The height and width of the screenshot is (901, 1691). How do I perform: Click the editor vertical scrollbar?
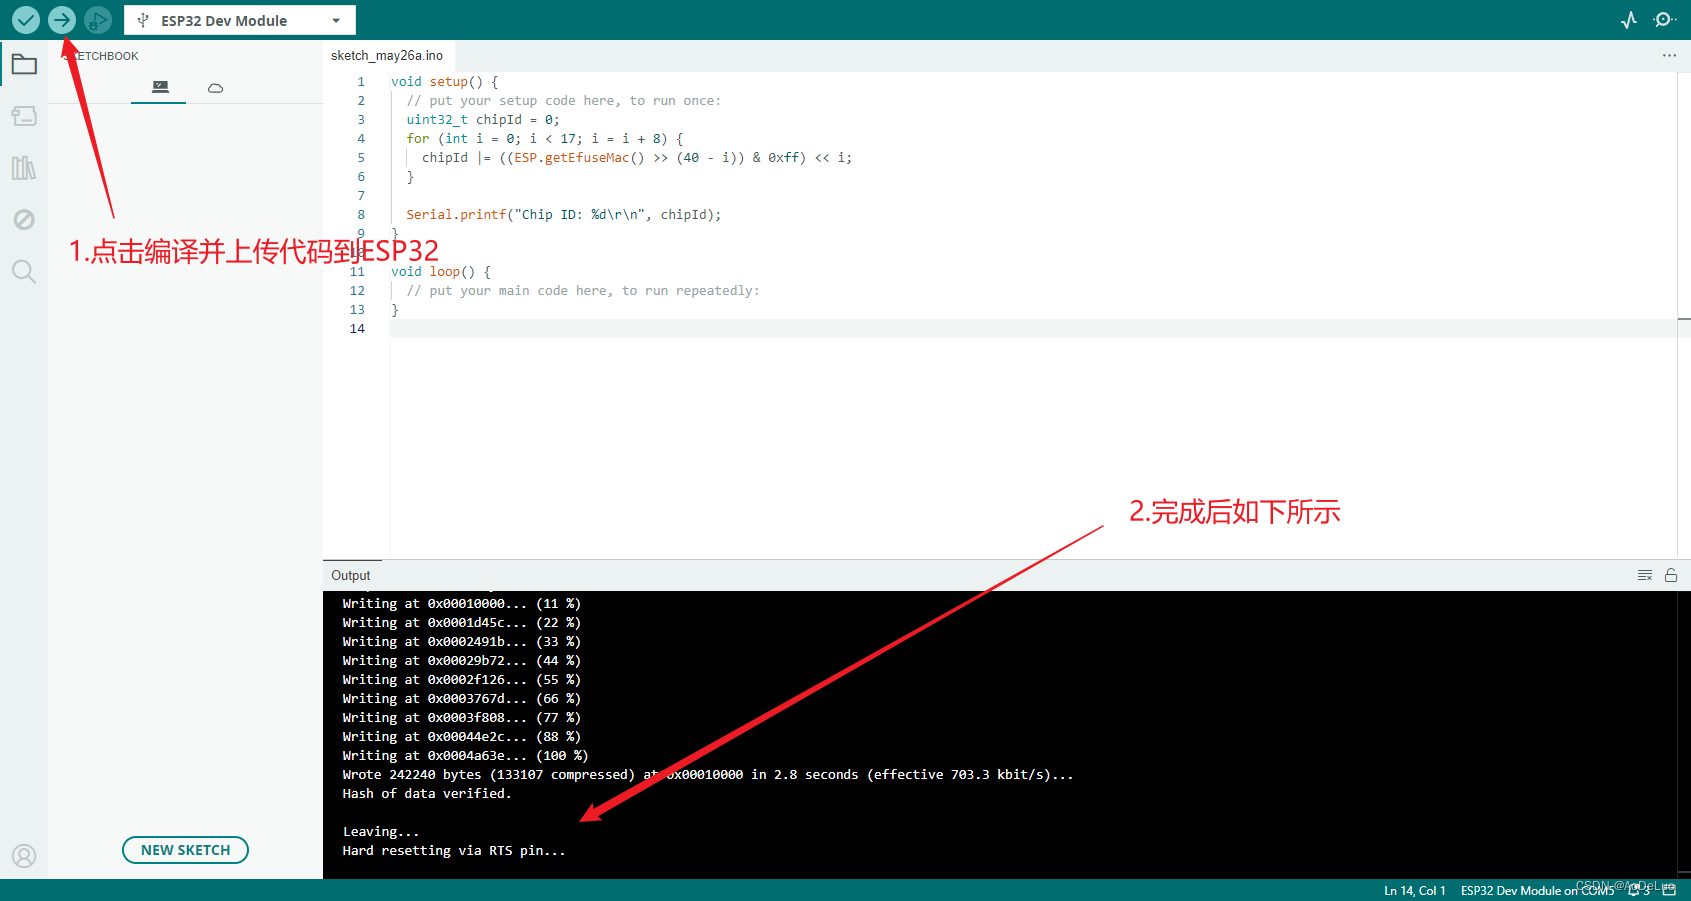coord(1684,315)
